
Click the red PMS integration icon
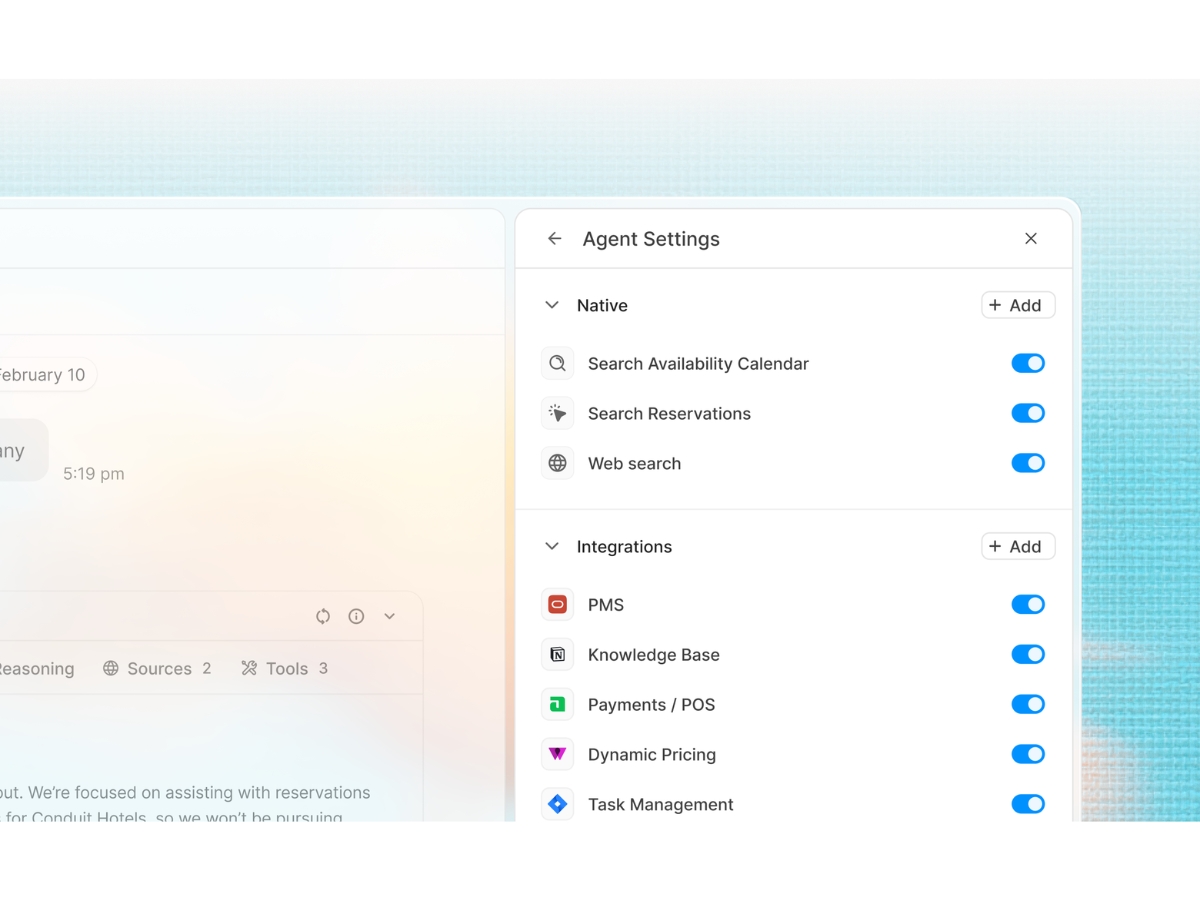pos(558,604)
